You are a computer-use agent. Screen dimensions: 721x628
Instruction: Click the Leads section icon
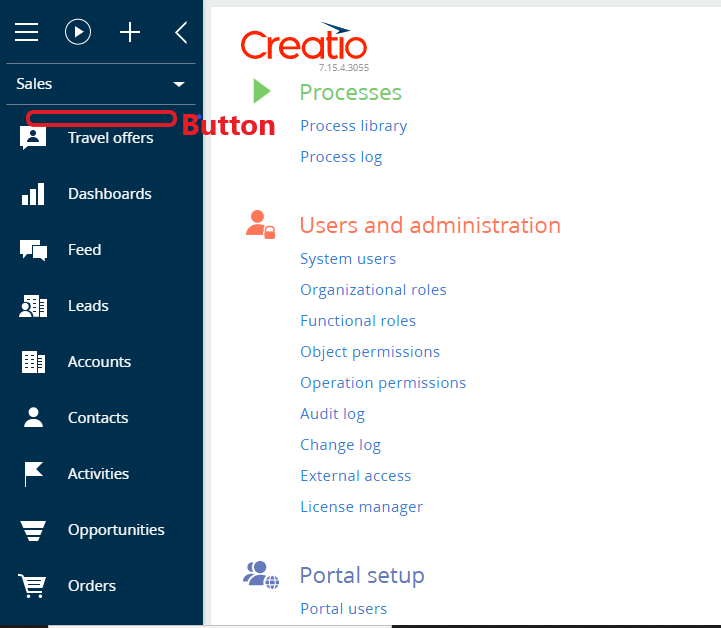click(33, 306)
